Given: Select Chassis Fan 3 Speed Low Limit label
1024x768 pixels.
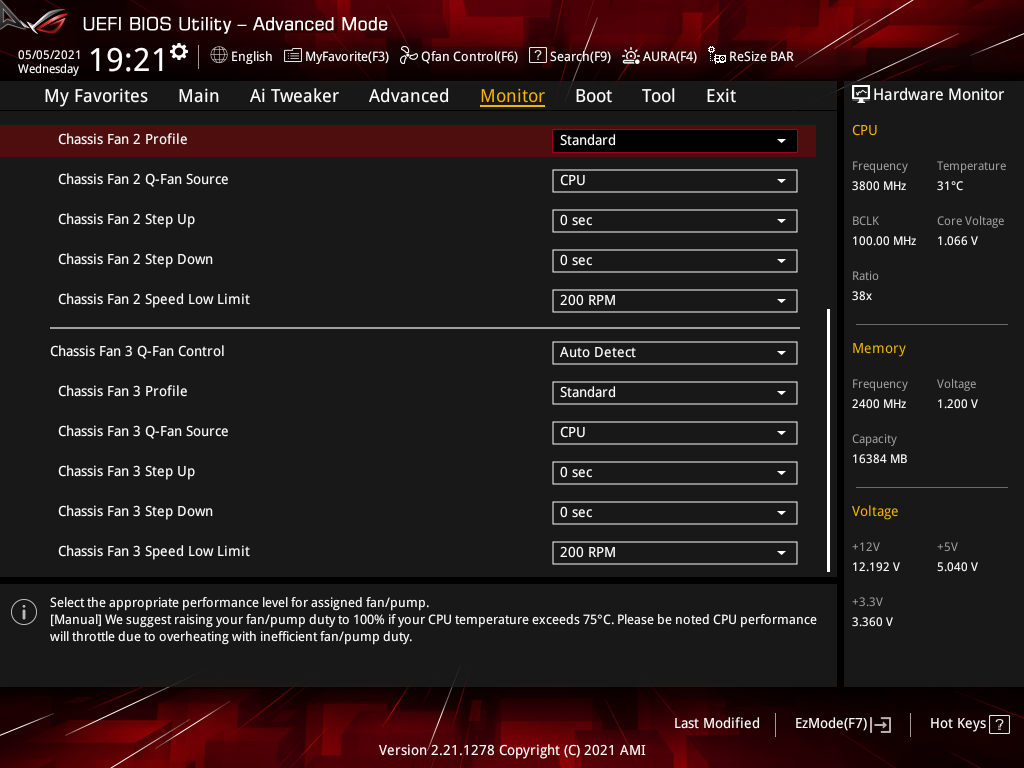Looking at the screenshot, I should (153, 551).
